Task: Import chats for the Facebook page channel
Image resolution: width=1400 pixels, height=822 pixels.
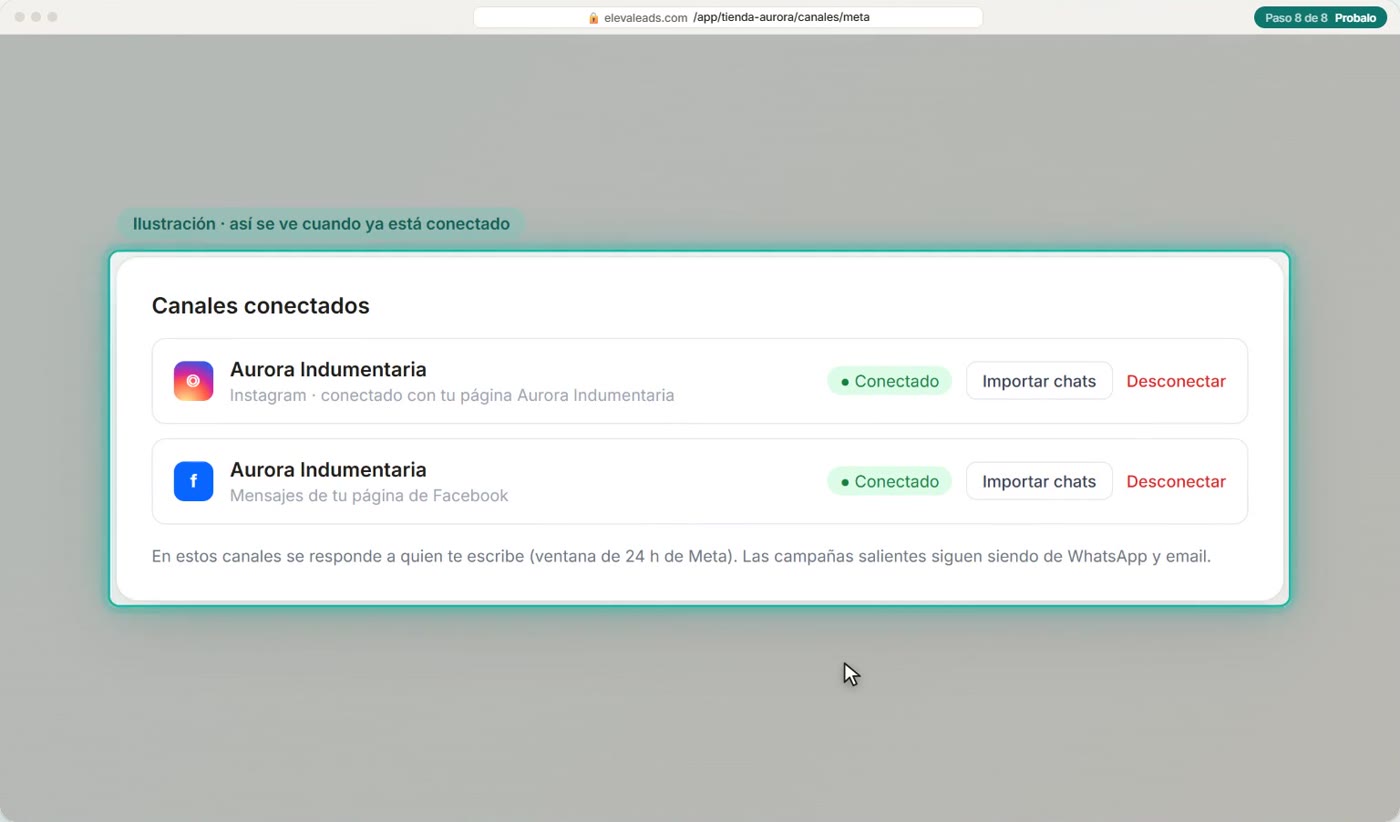Action: (x=1039, y=481)
